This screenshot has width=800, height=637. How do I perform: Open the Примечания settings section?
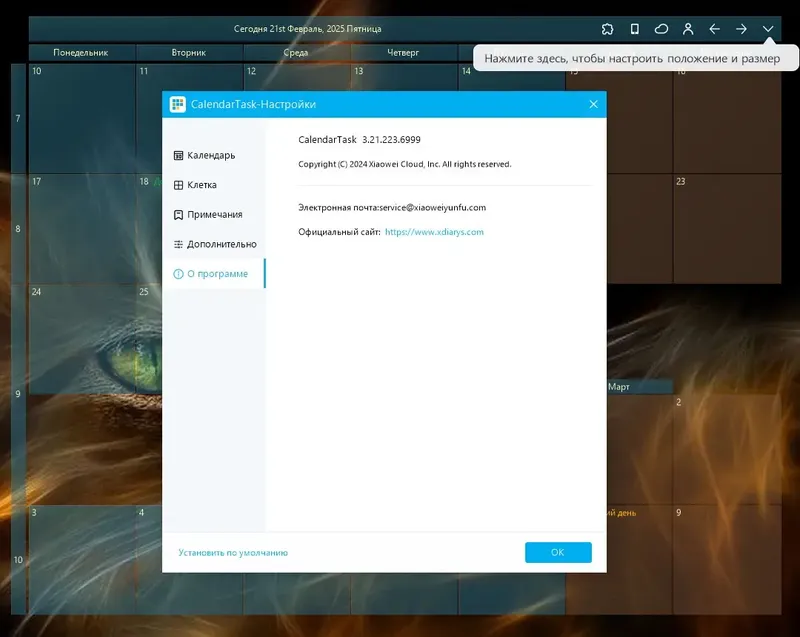(x=214, y=215)
